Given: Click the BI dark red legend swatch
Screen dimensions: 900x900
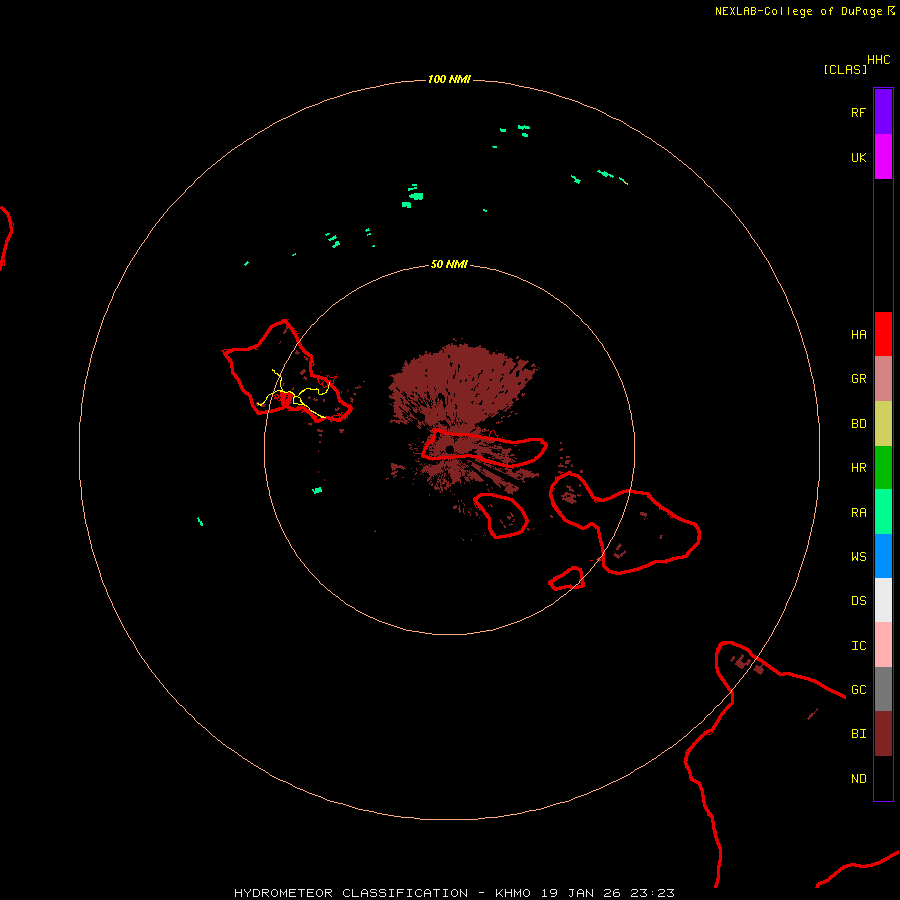Looking at the screenshot, I should pos(883,734).
